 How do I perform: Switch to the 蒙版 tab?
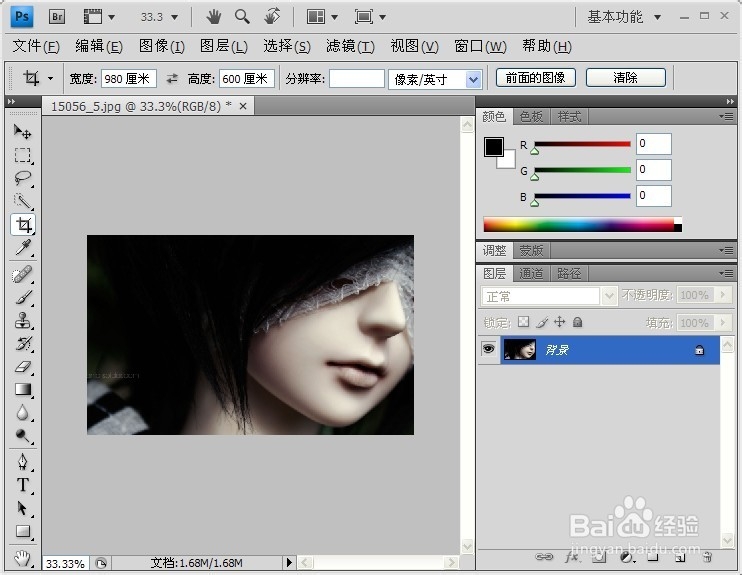[x=531, y=250]
